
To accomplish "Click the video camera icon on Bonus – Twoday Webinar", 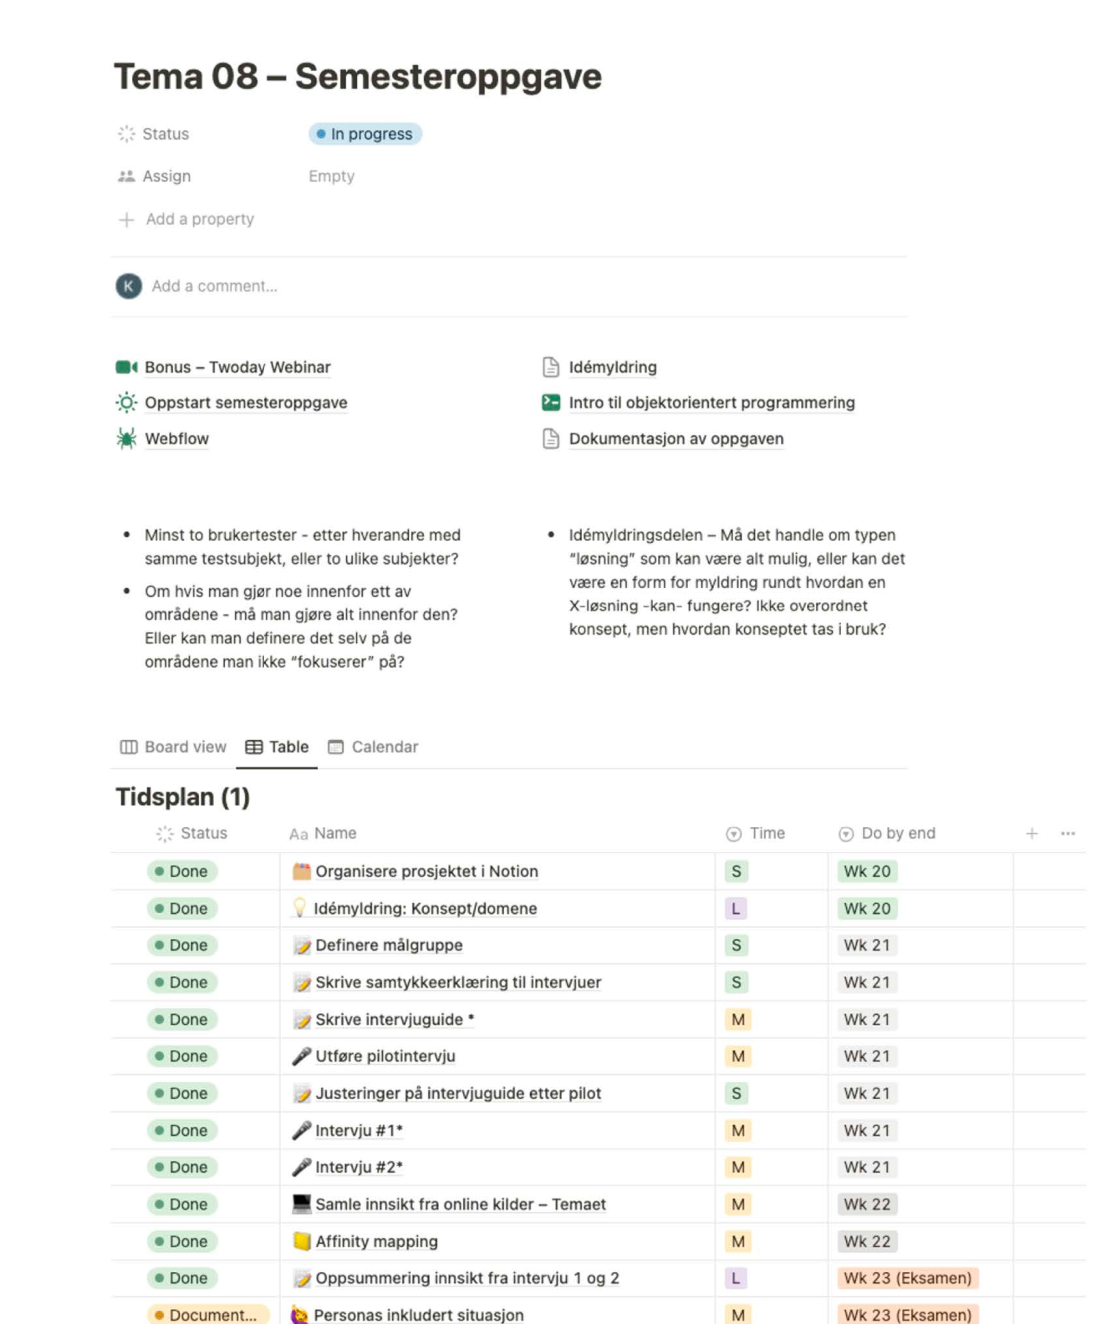I will pos(127,367).
